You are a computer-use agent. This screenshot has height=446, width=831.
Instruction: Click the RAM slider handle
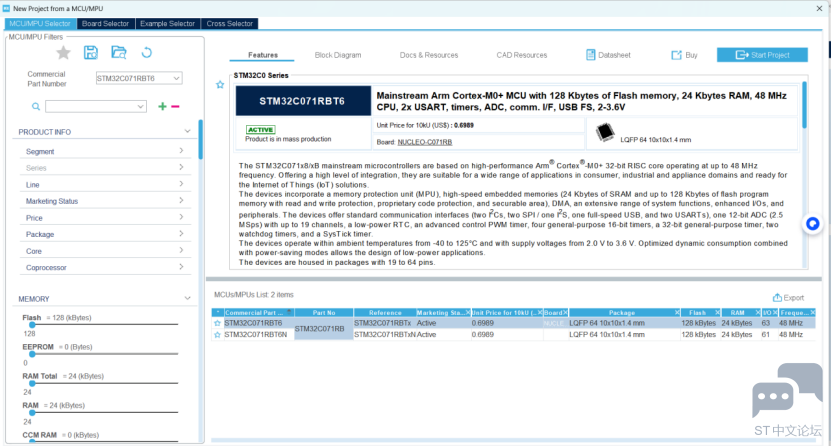(x=32, y=412)
